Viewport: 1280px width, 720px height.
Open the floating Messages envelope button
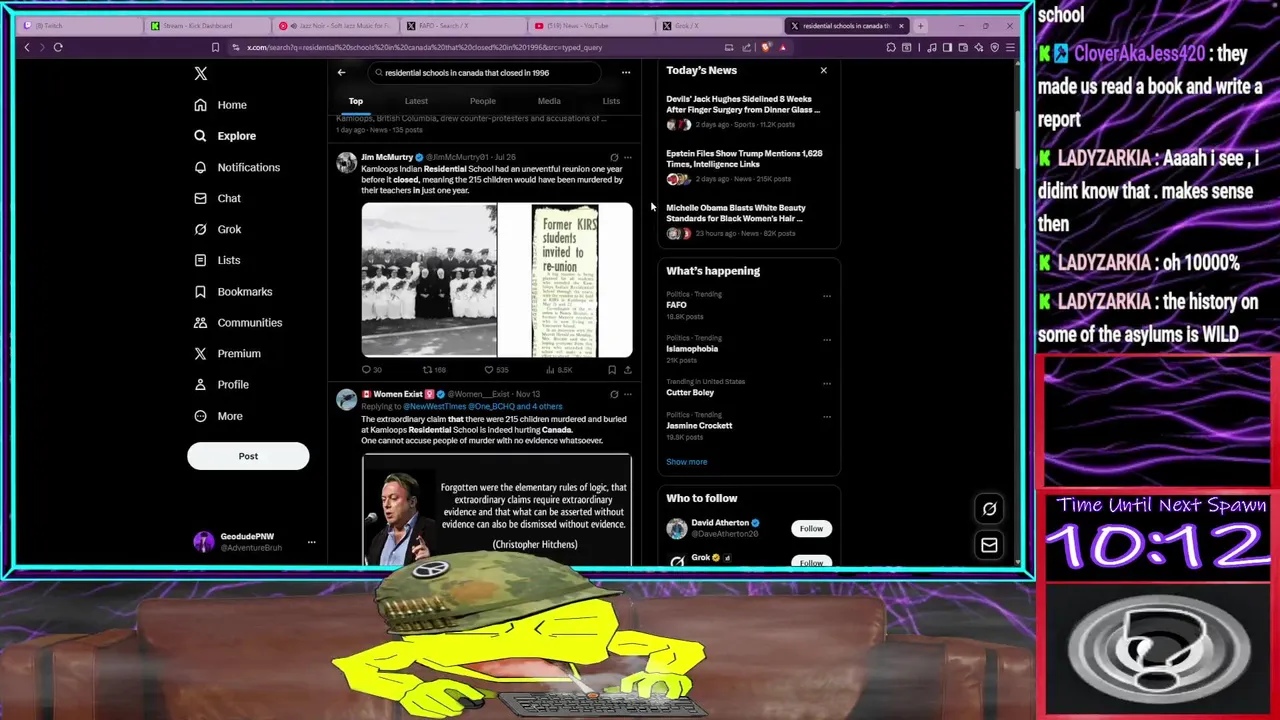989,545
